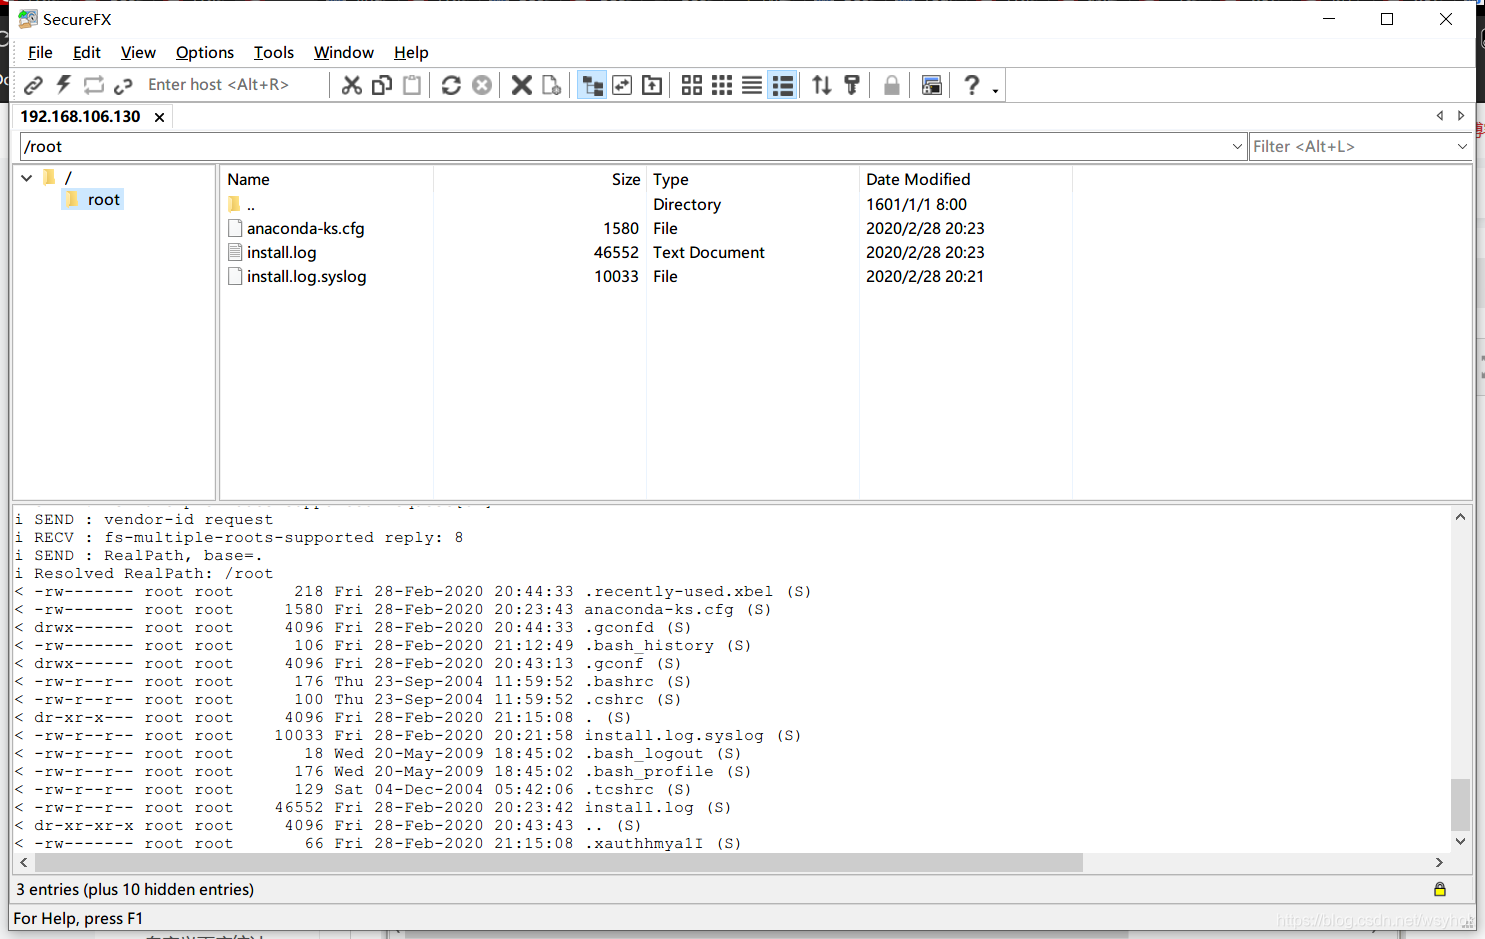Select install.log file
The width and height of the screenshot is (1485, 939).
point(282,253)
